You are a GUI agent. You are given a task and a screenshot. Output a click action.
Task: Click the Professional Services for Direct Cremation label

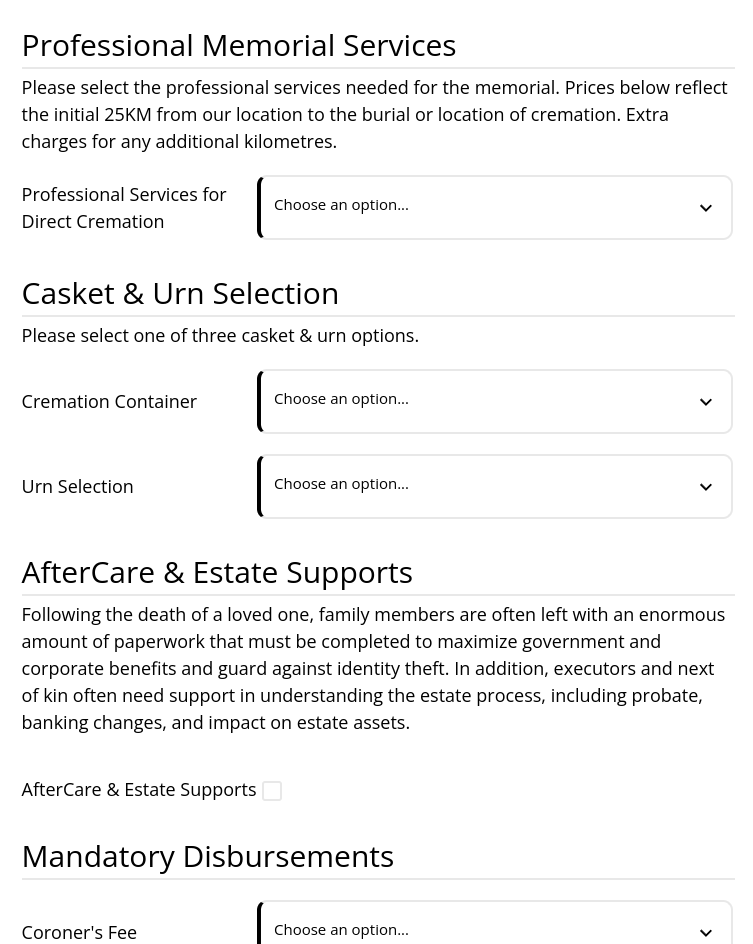click(x=124, y=208)
